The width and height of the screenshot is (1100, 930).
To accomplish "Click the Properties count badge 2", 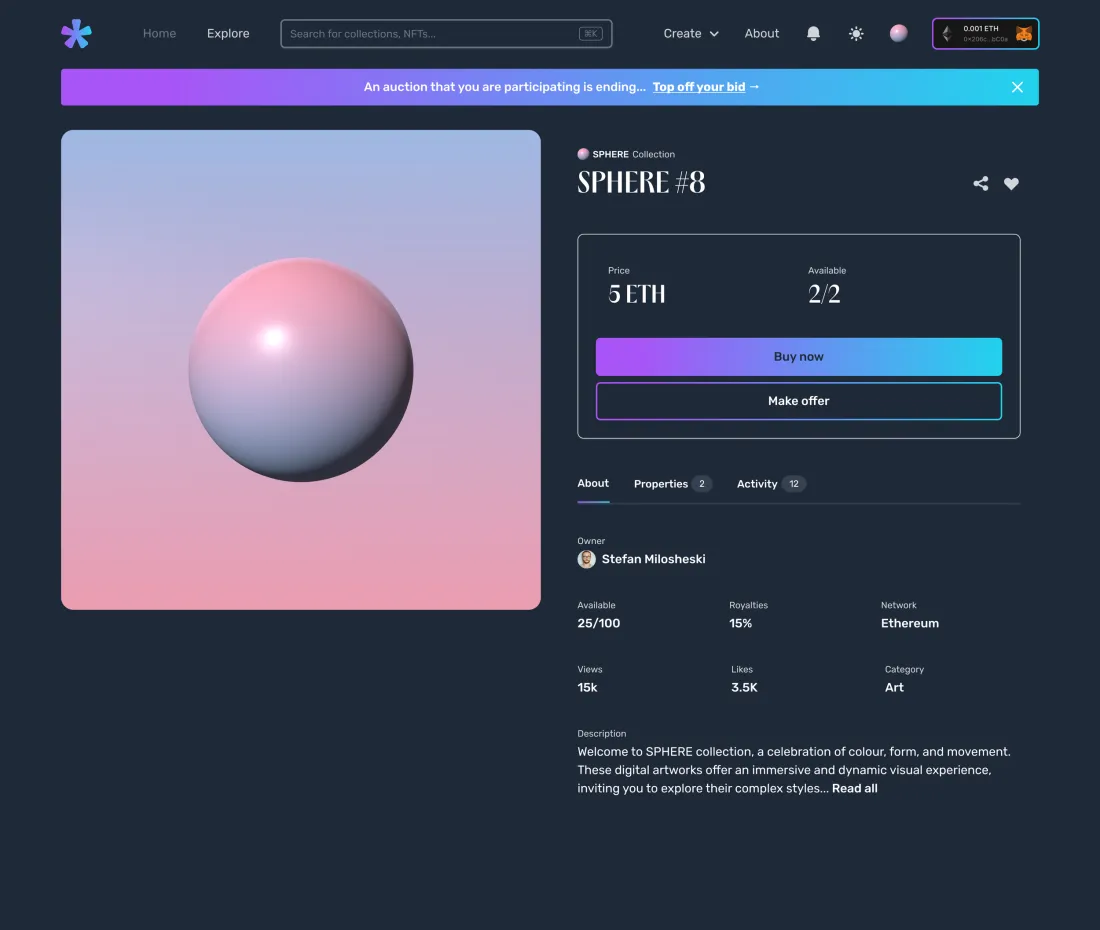I will tap(702, 484).
